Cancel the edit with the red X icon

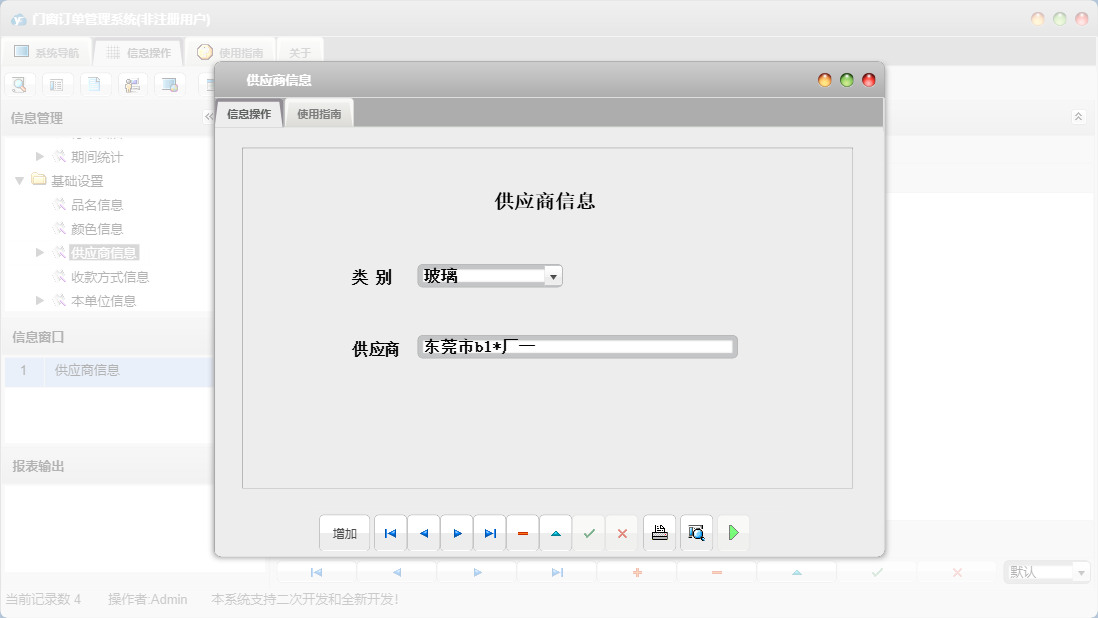(622, 533)
